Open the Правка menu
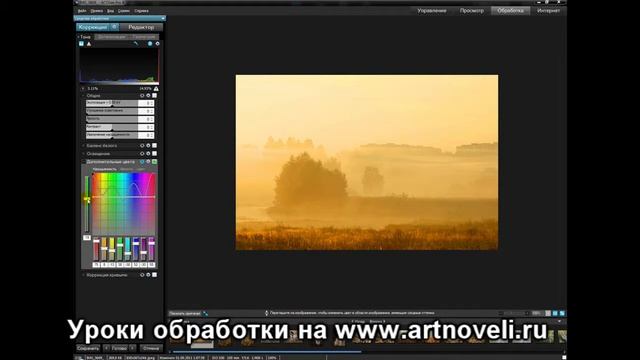Viewport: 640px width, 360px height. (x=97, y=11)
